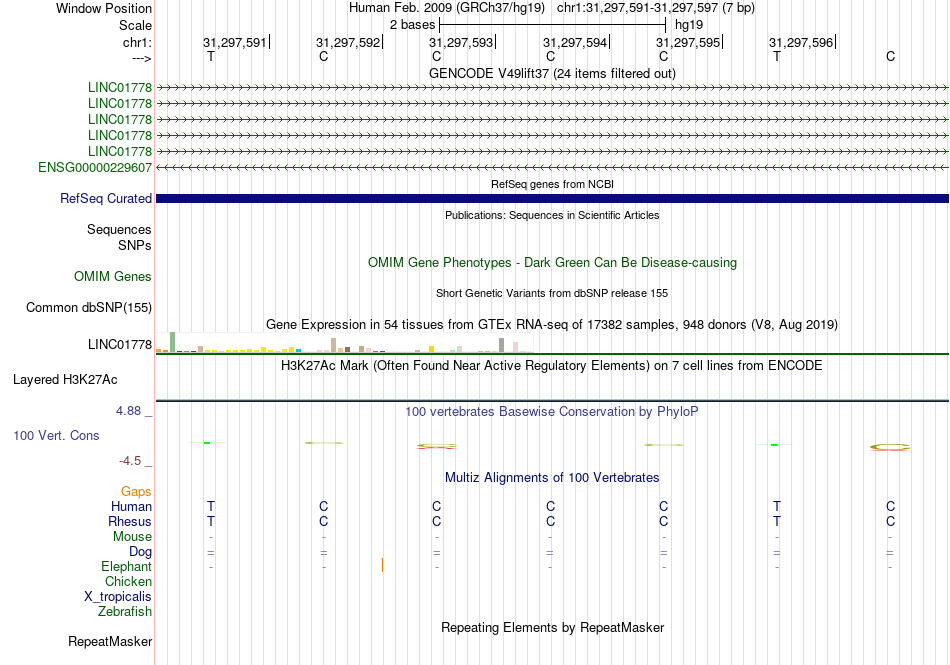This screenshot has width=950, height=665.
Task: Open the GENCODE V49lift37 track title
Action: (552, 73)
